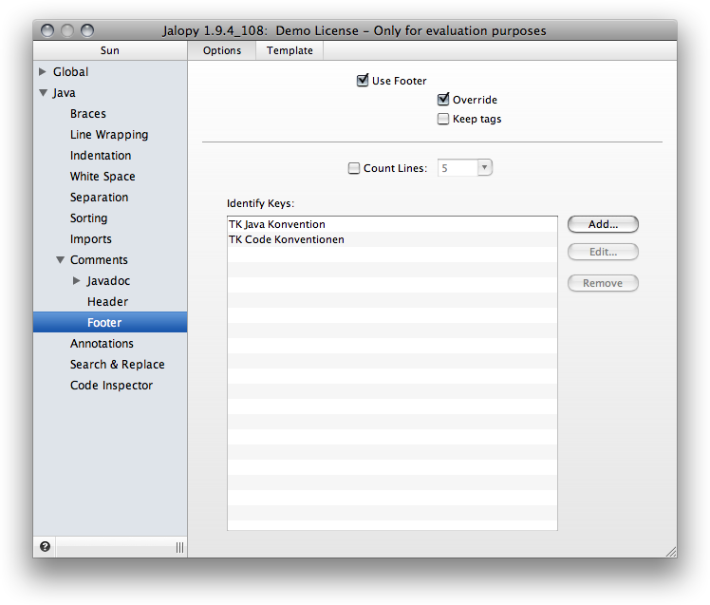
Task: Toggle the Override checkbox
Action: coord(443,99)
